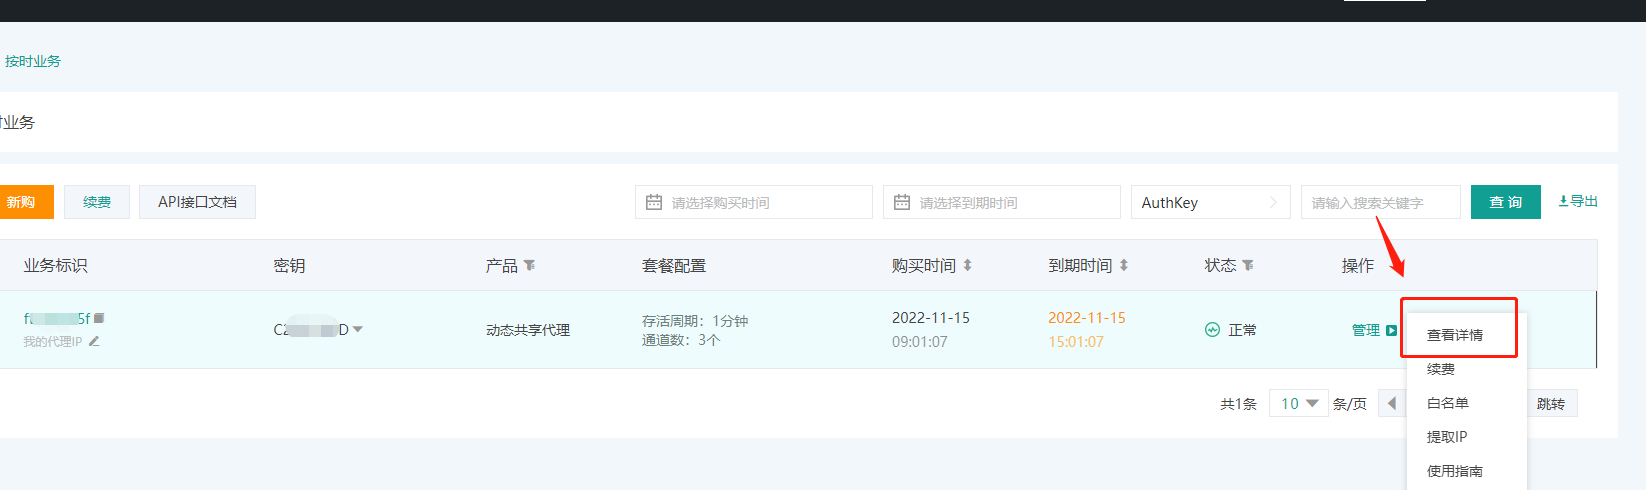Click the 正常 status heartbeat icon
The image size is (1646, 490).
pos(1212,330)
